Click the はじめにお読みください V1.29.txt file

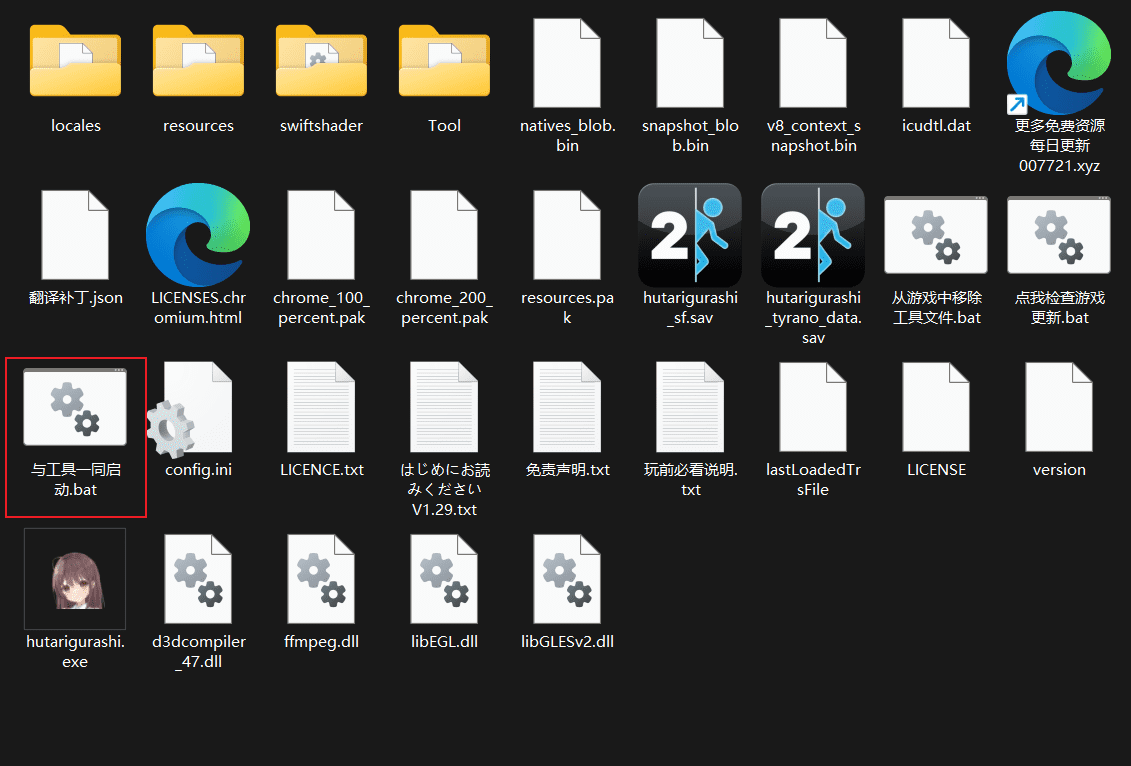(x=444, y=407)
